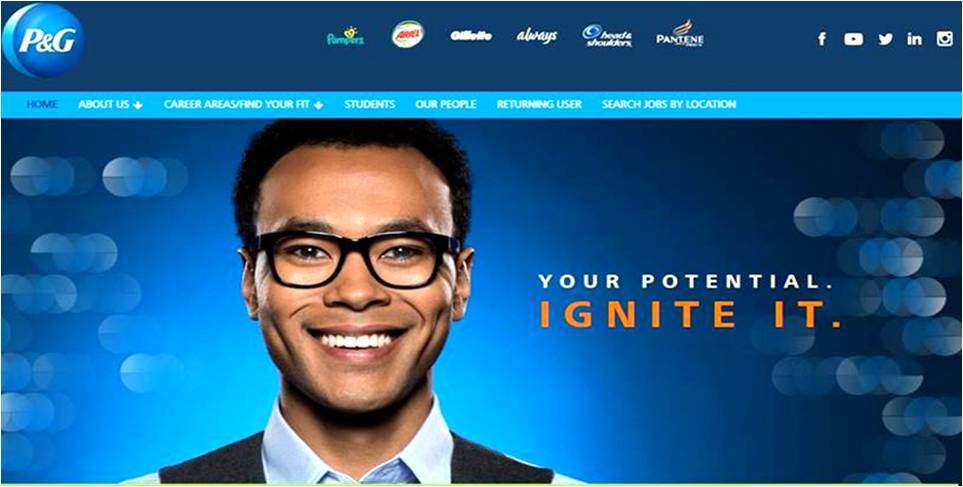Click the Returning User link
This screenshot has height=487, width=963.
[x=539, y=104]
